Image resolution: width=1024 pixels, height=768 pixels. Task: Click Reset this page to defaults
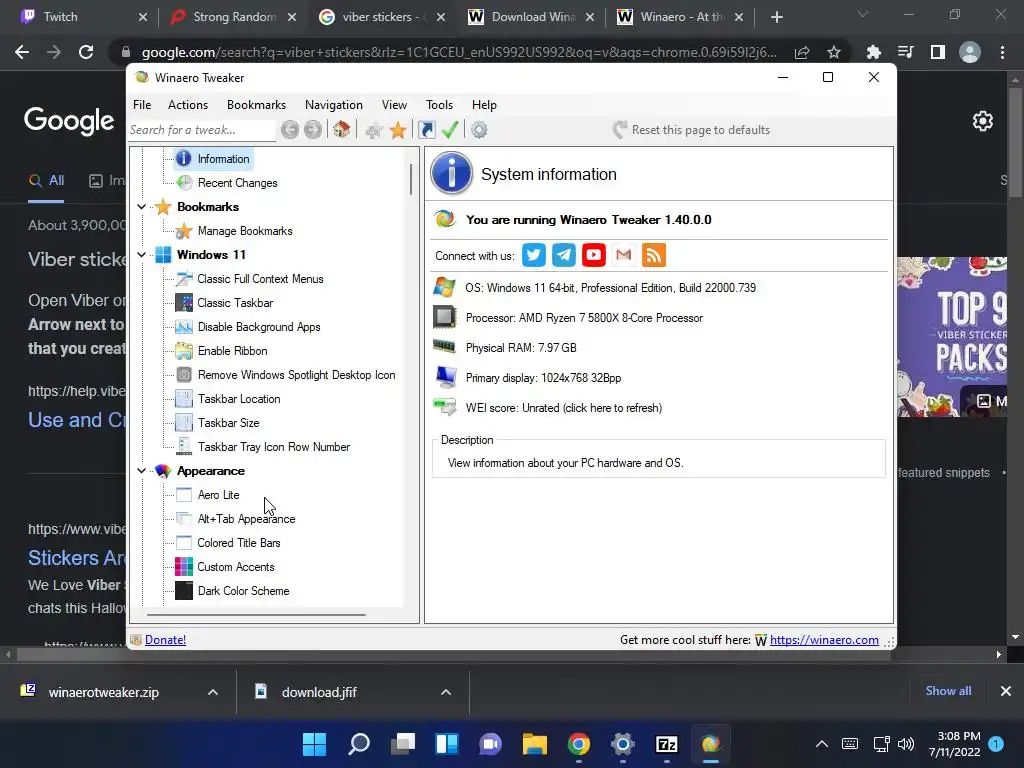click(692, 130)
